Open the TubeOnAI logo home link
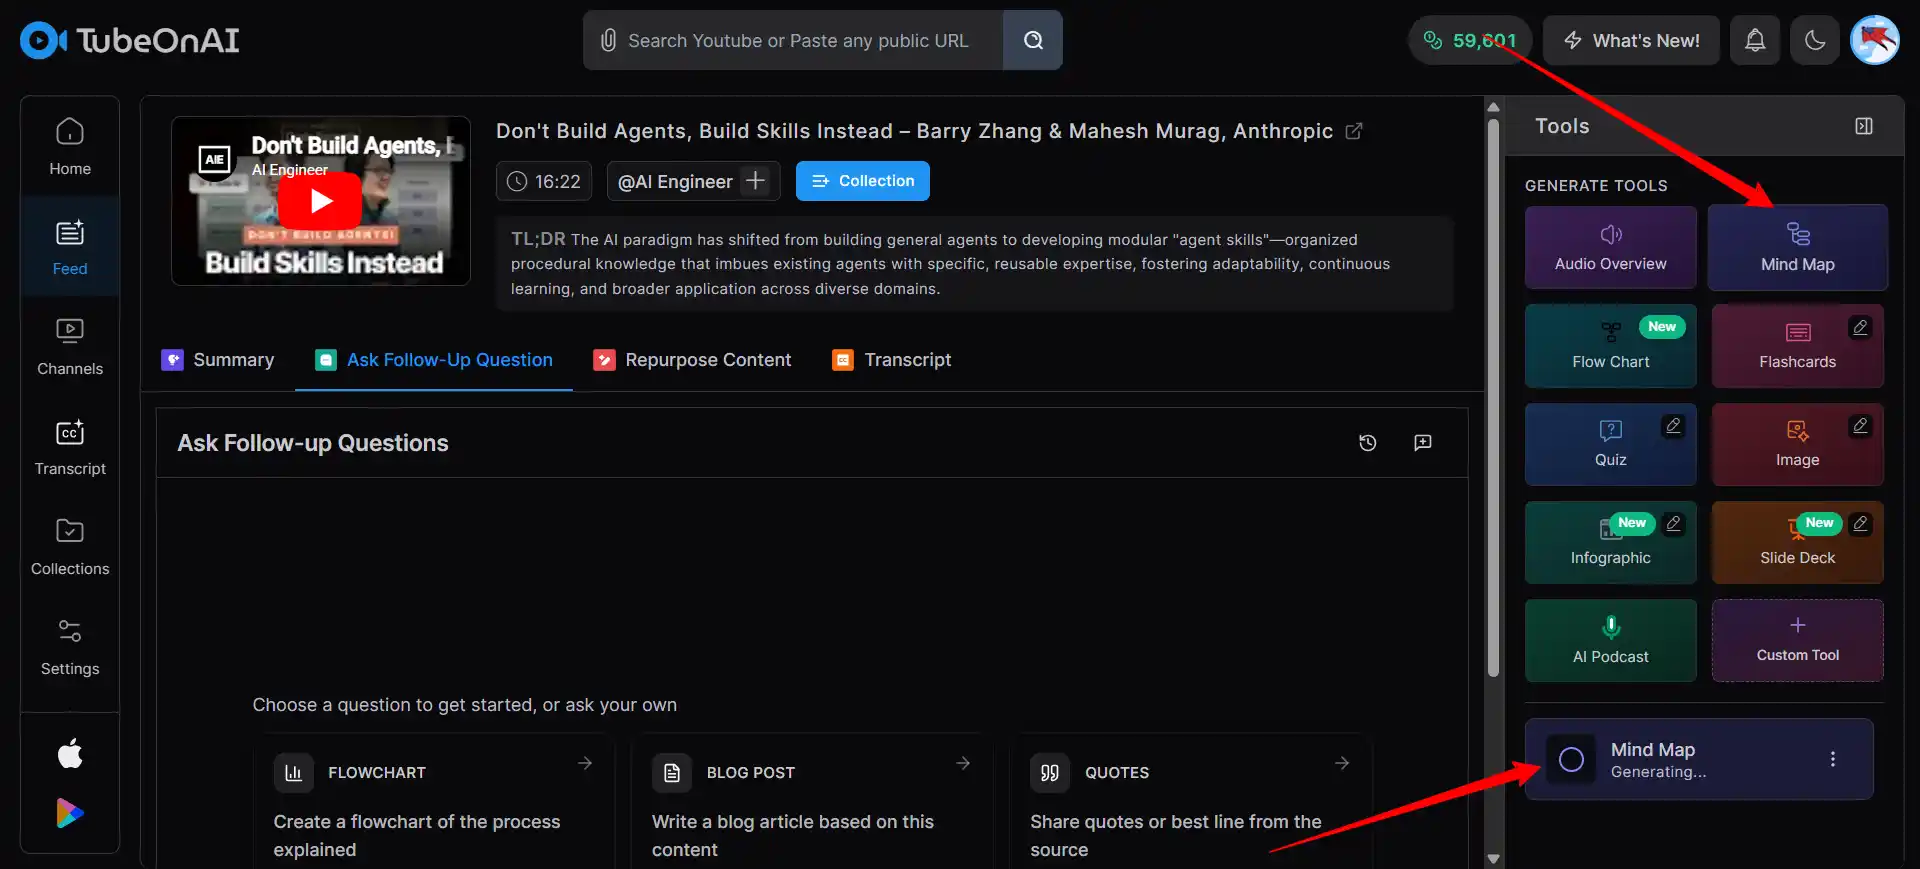This screenshot has width=1920, height=869. pyautogui.click(x=130, y=40)
